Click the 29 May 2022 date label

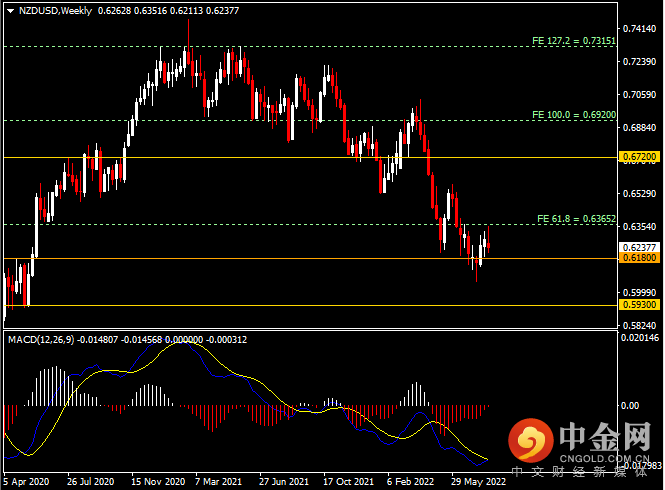coord(478,482)
